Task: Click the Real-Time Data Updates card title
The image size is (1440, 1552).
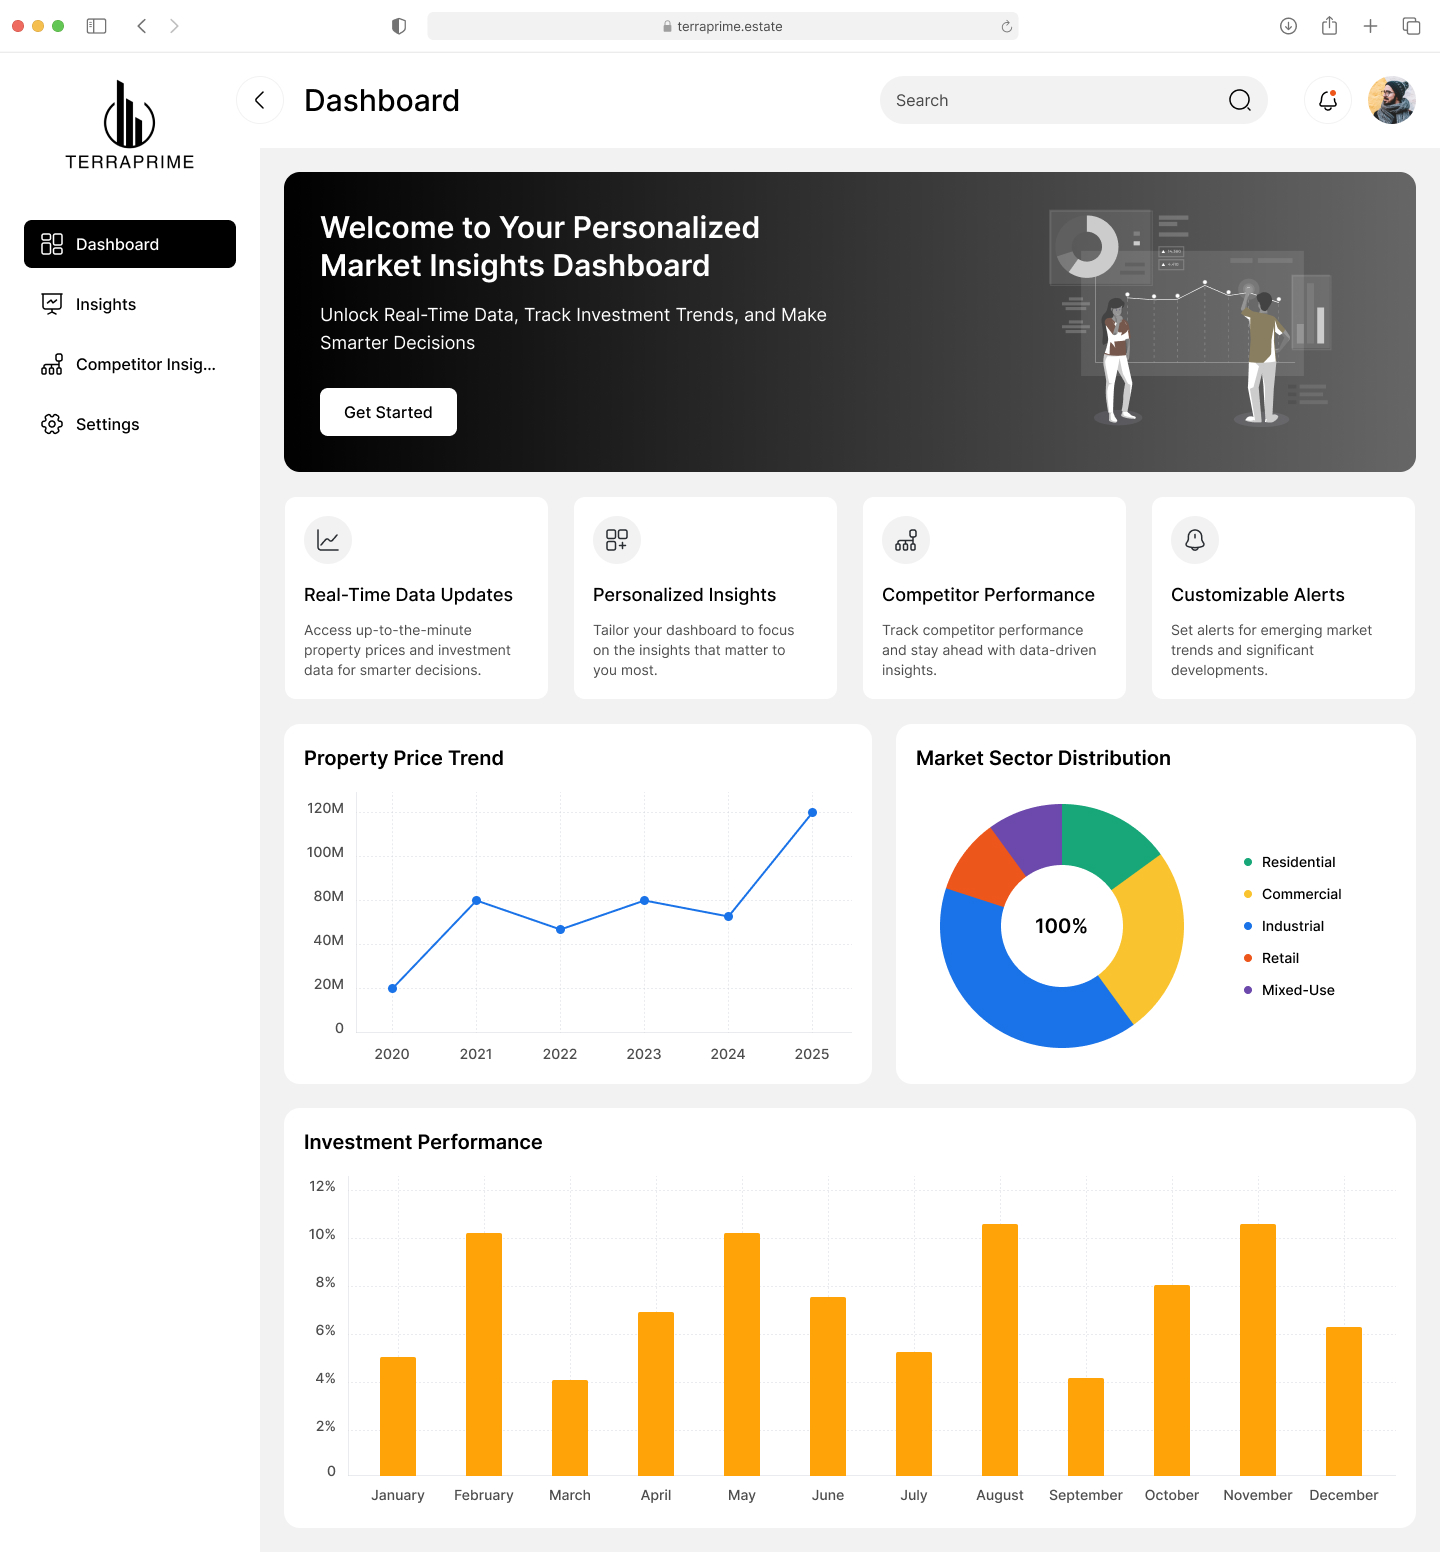Action: (x=408, y=595)
